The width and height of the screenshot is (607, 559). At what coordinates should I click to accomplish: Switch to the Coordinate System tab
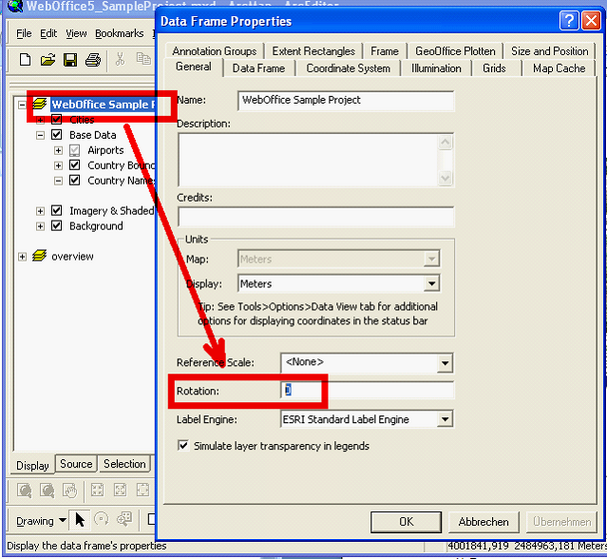348,69
